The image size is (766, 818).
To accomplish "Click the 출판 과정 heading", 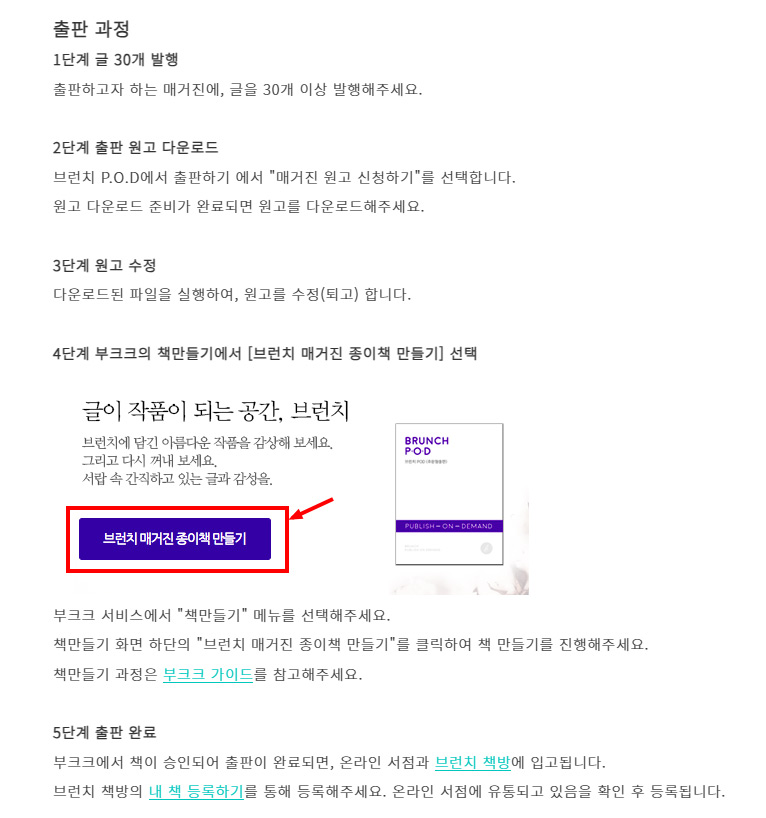I will [x=91, y=28].
